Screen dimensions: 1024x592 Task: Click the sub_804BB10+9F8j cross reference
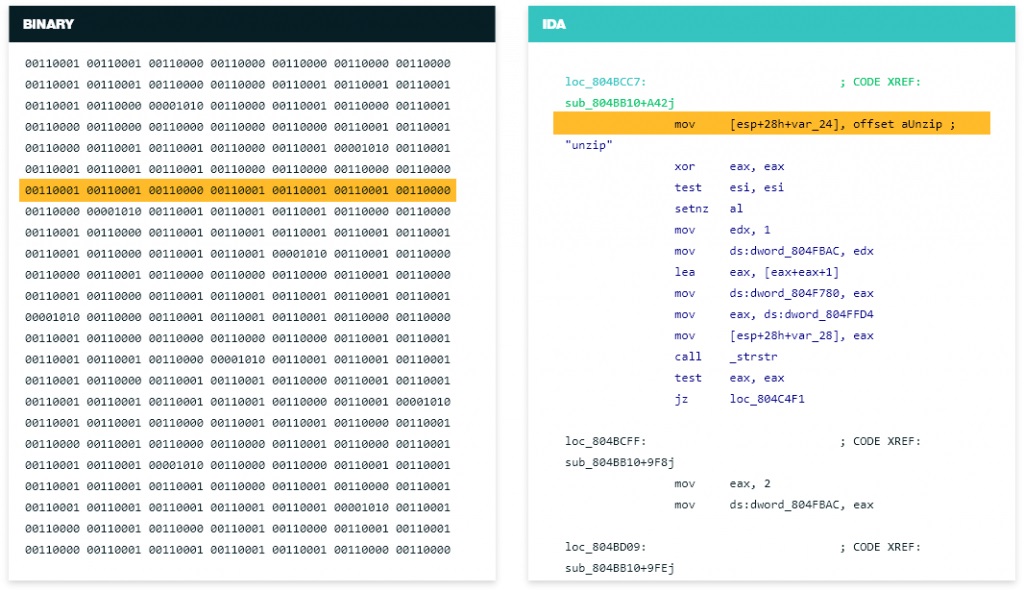coord(620,462)
